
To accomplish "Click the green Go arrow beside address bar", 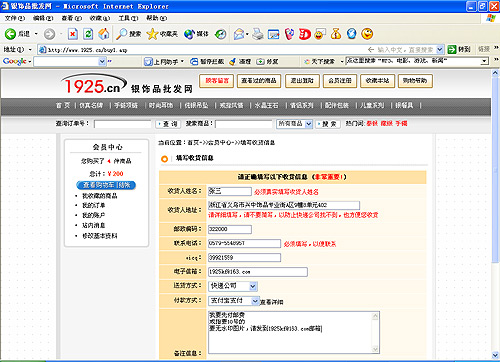I will [x=452, y=50].
